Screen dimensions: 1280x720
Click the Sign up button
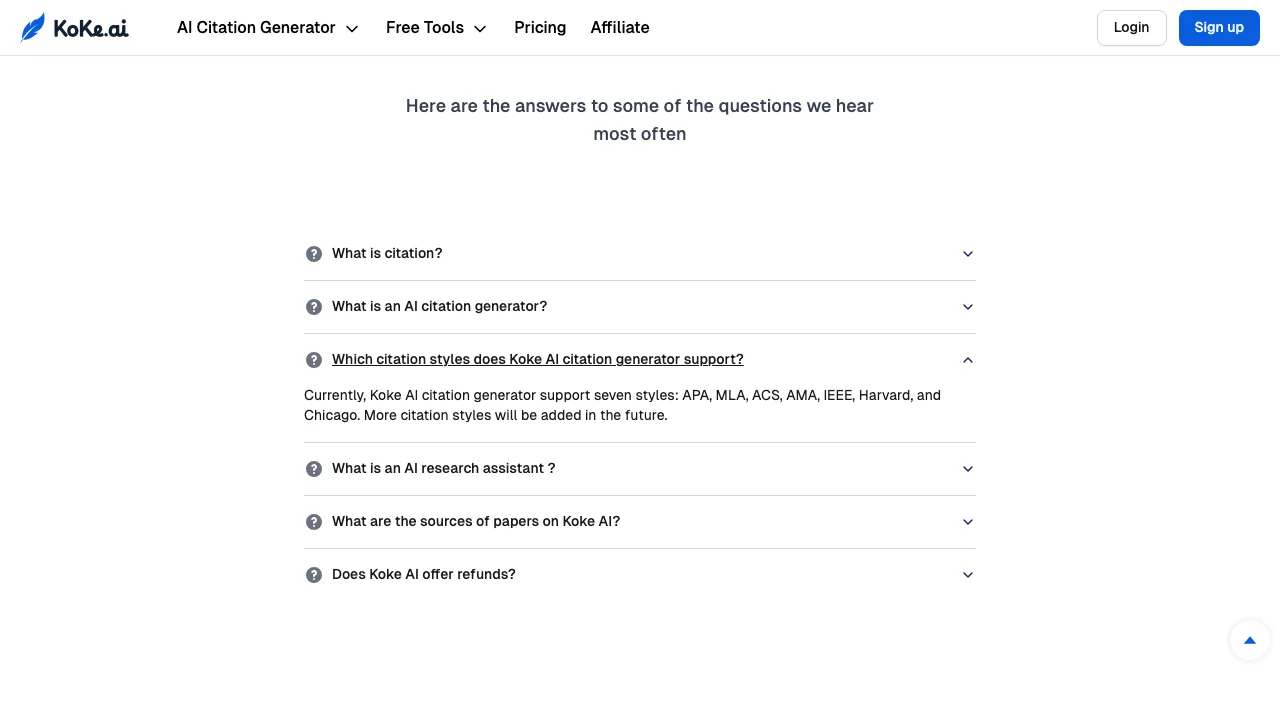[x=1219, y=28]
